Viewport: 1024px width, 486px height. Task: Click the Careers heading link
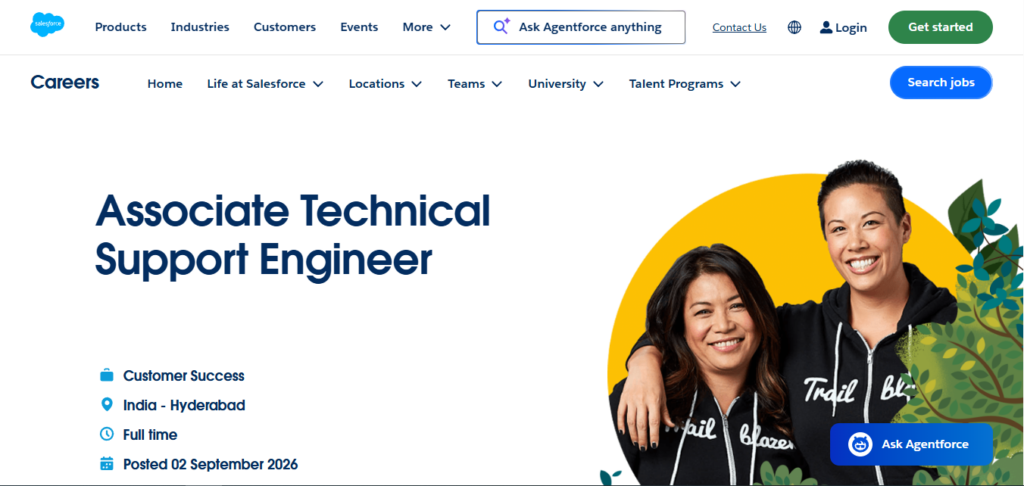click(x=65, y=82)
